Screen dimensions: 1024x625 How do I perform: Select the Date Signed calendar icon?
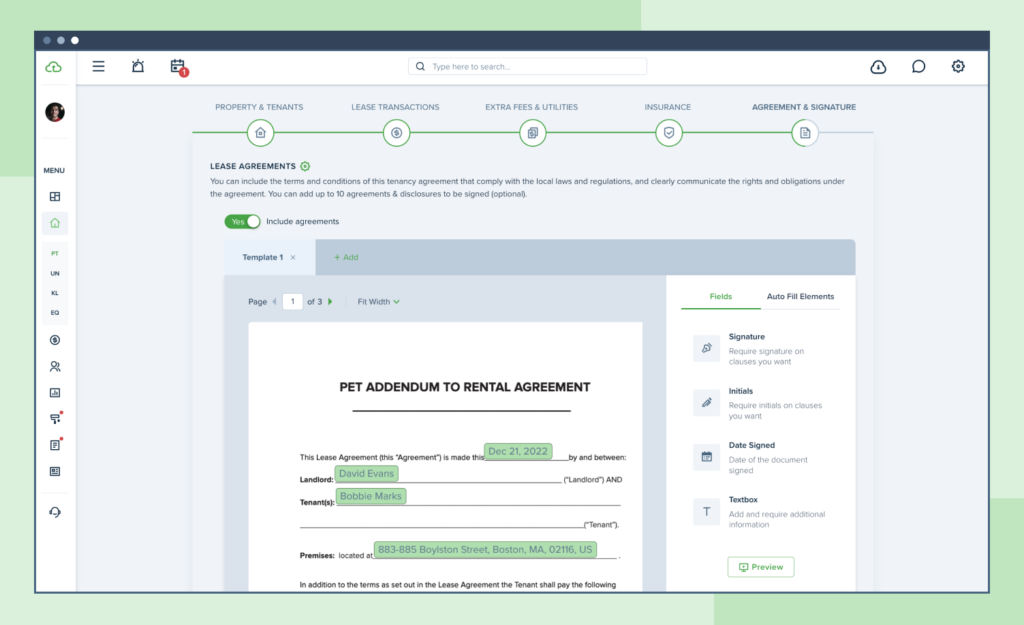coord(707,457)
